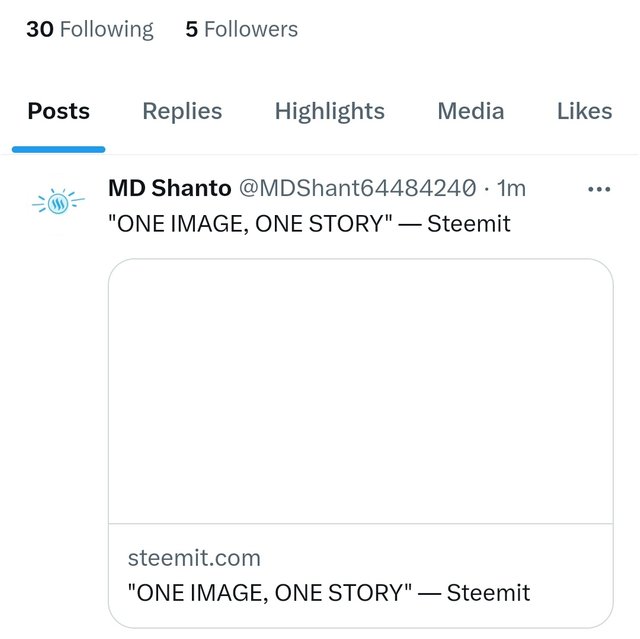Click the MD Shanto display name
The image size is (640, 639).
169,188
